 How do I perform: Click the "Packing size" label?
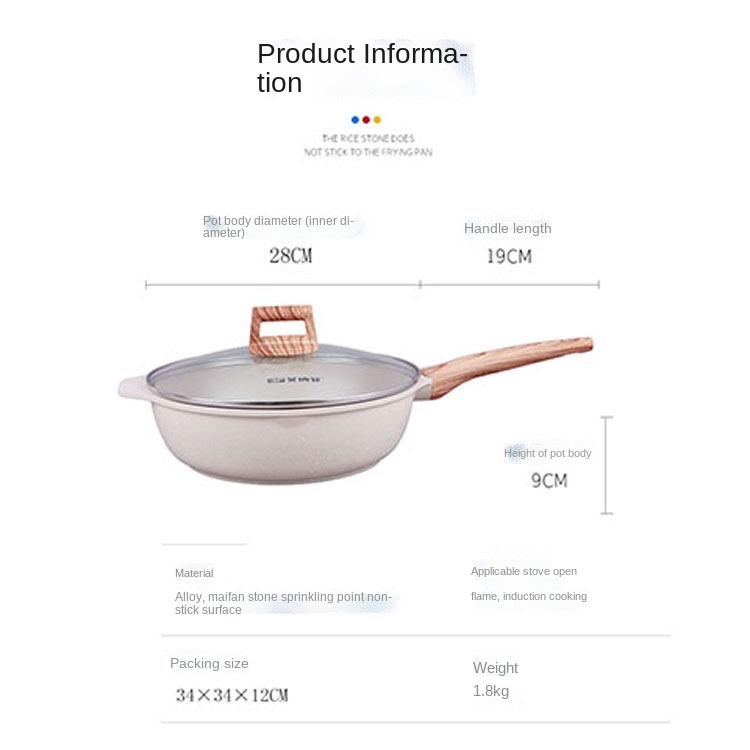[209, 663]
